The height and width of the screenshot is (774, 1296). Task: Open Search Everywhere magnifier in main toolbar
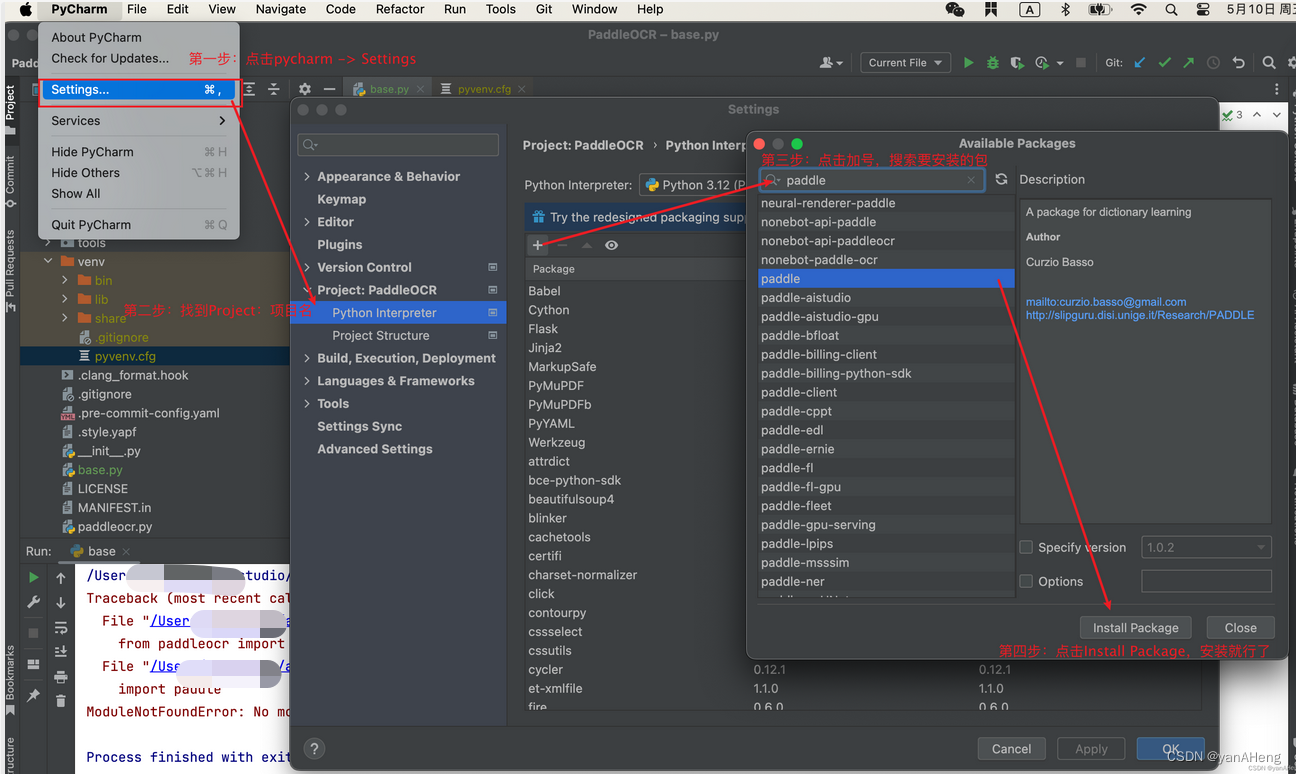click(x=1269, y=62)
